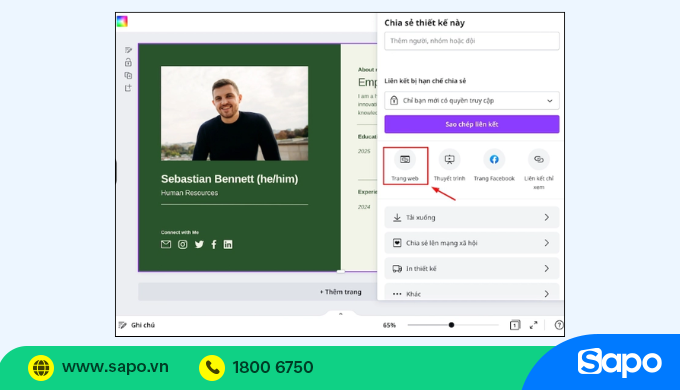
Task: Open the help question mark icon
Action: click(559, 325)
